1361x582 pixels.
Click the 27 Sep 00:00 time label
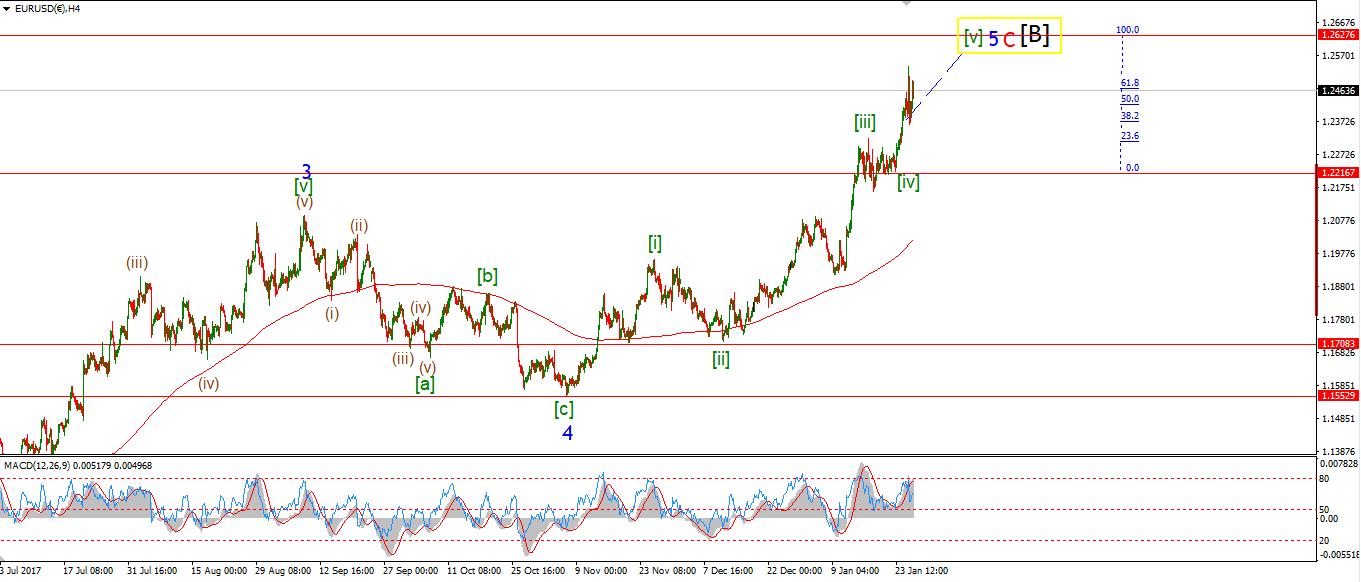pos(409,570)
